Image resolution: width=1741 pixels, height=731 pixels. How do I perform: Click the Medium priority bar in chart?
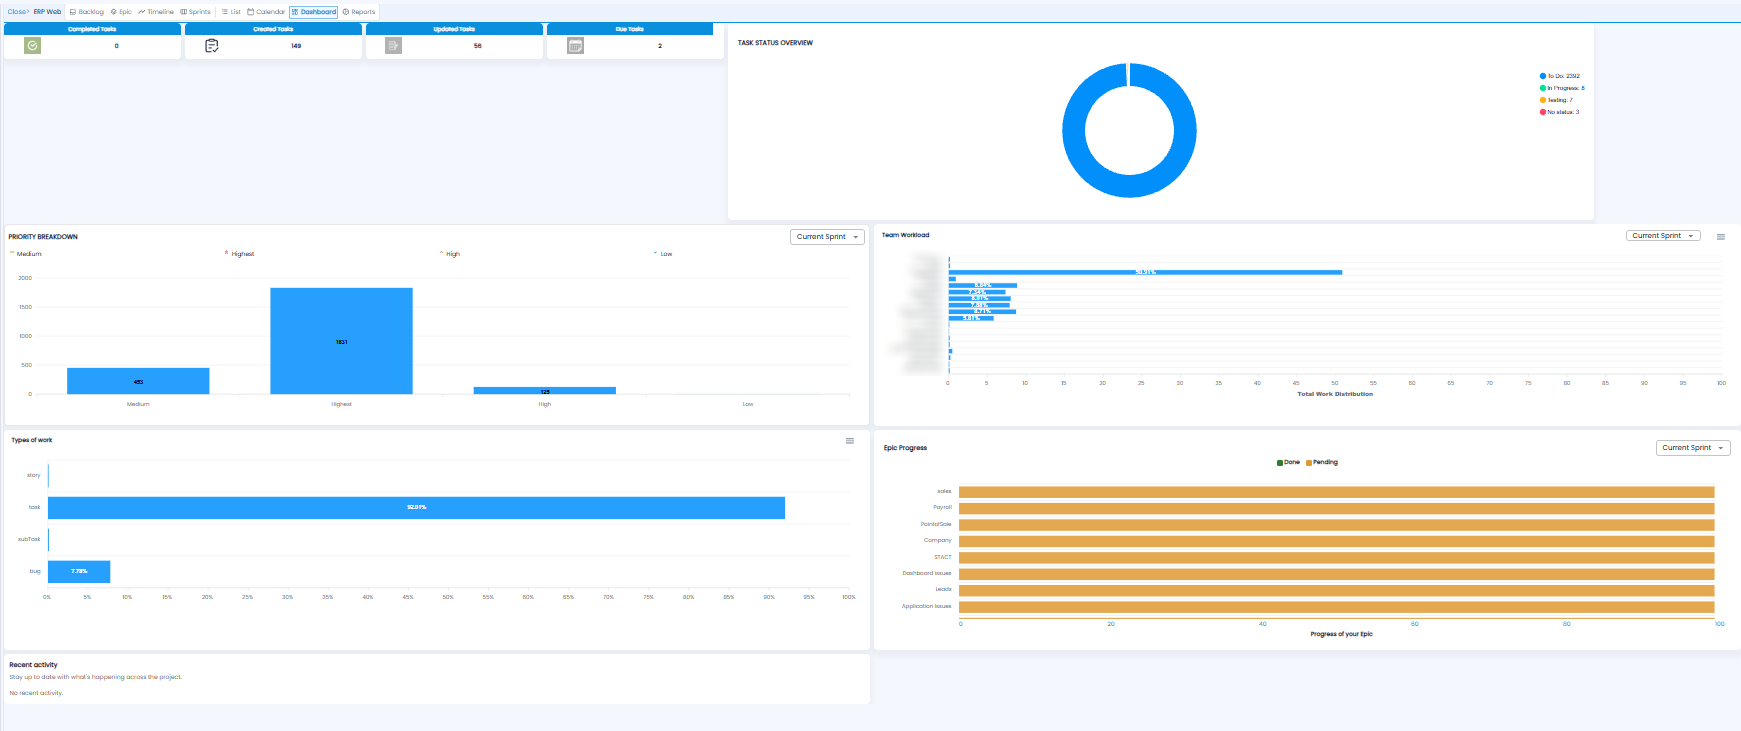point(138,381)
